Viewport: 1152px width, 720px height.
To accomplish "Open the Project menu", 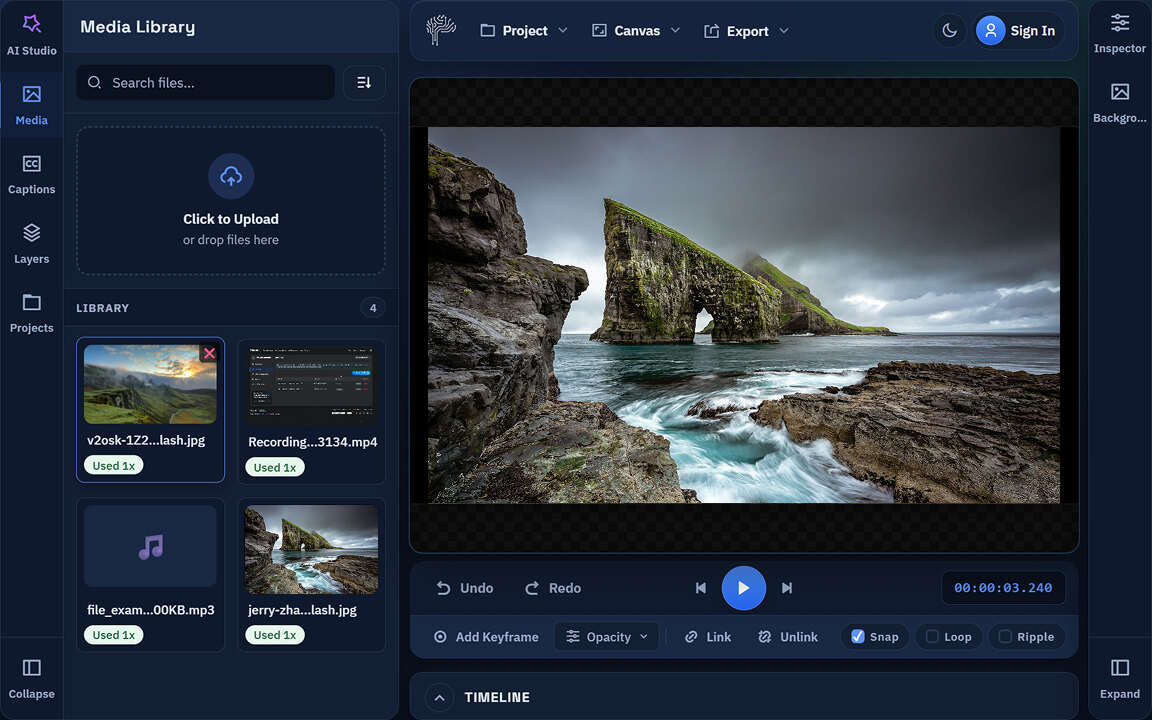I will (x=523, y=30).
